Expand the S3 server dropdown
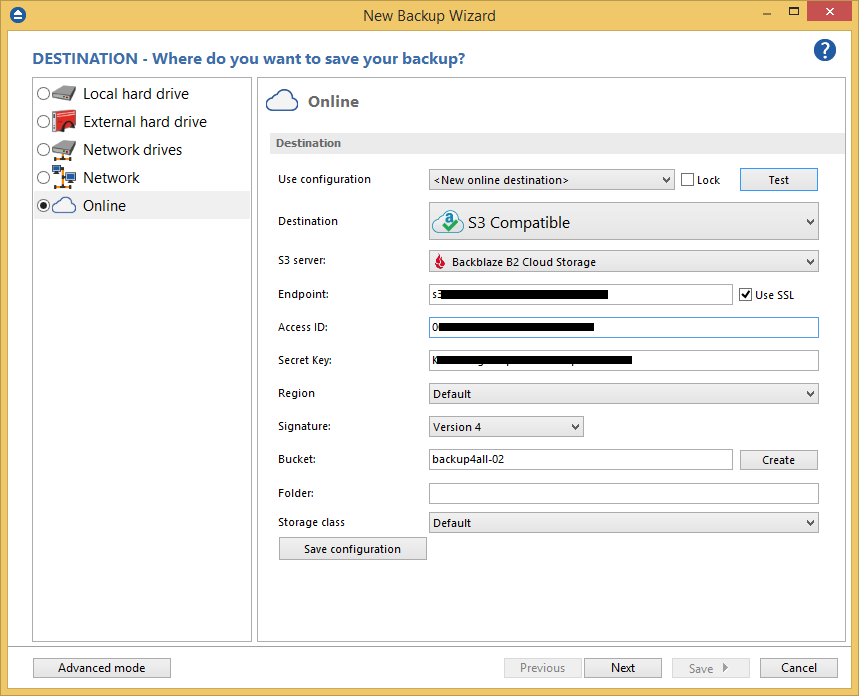The image size is (859, 696). (x=623, y=261)
